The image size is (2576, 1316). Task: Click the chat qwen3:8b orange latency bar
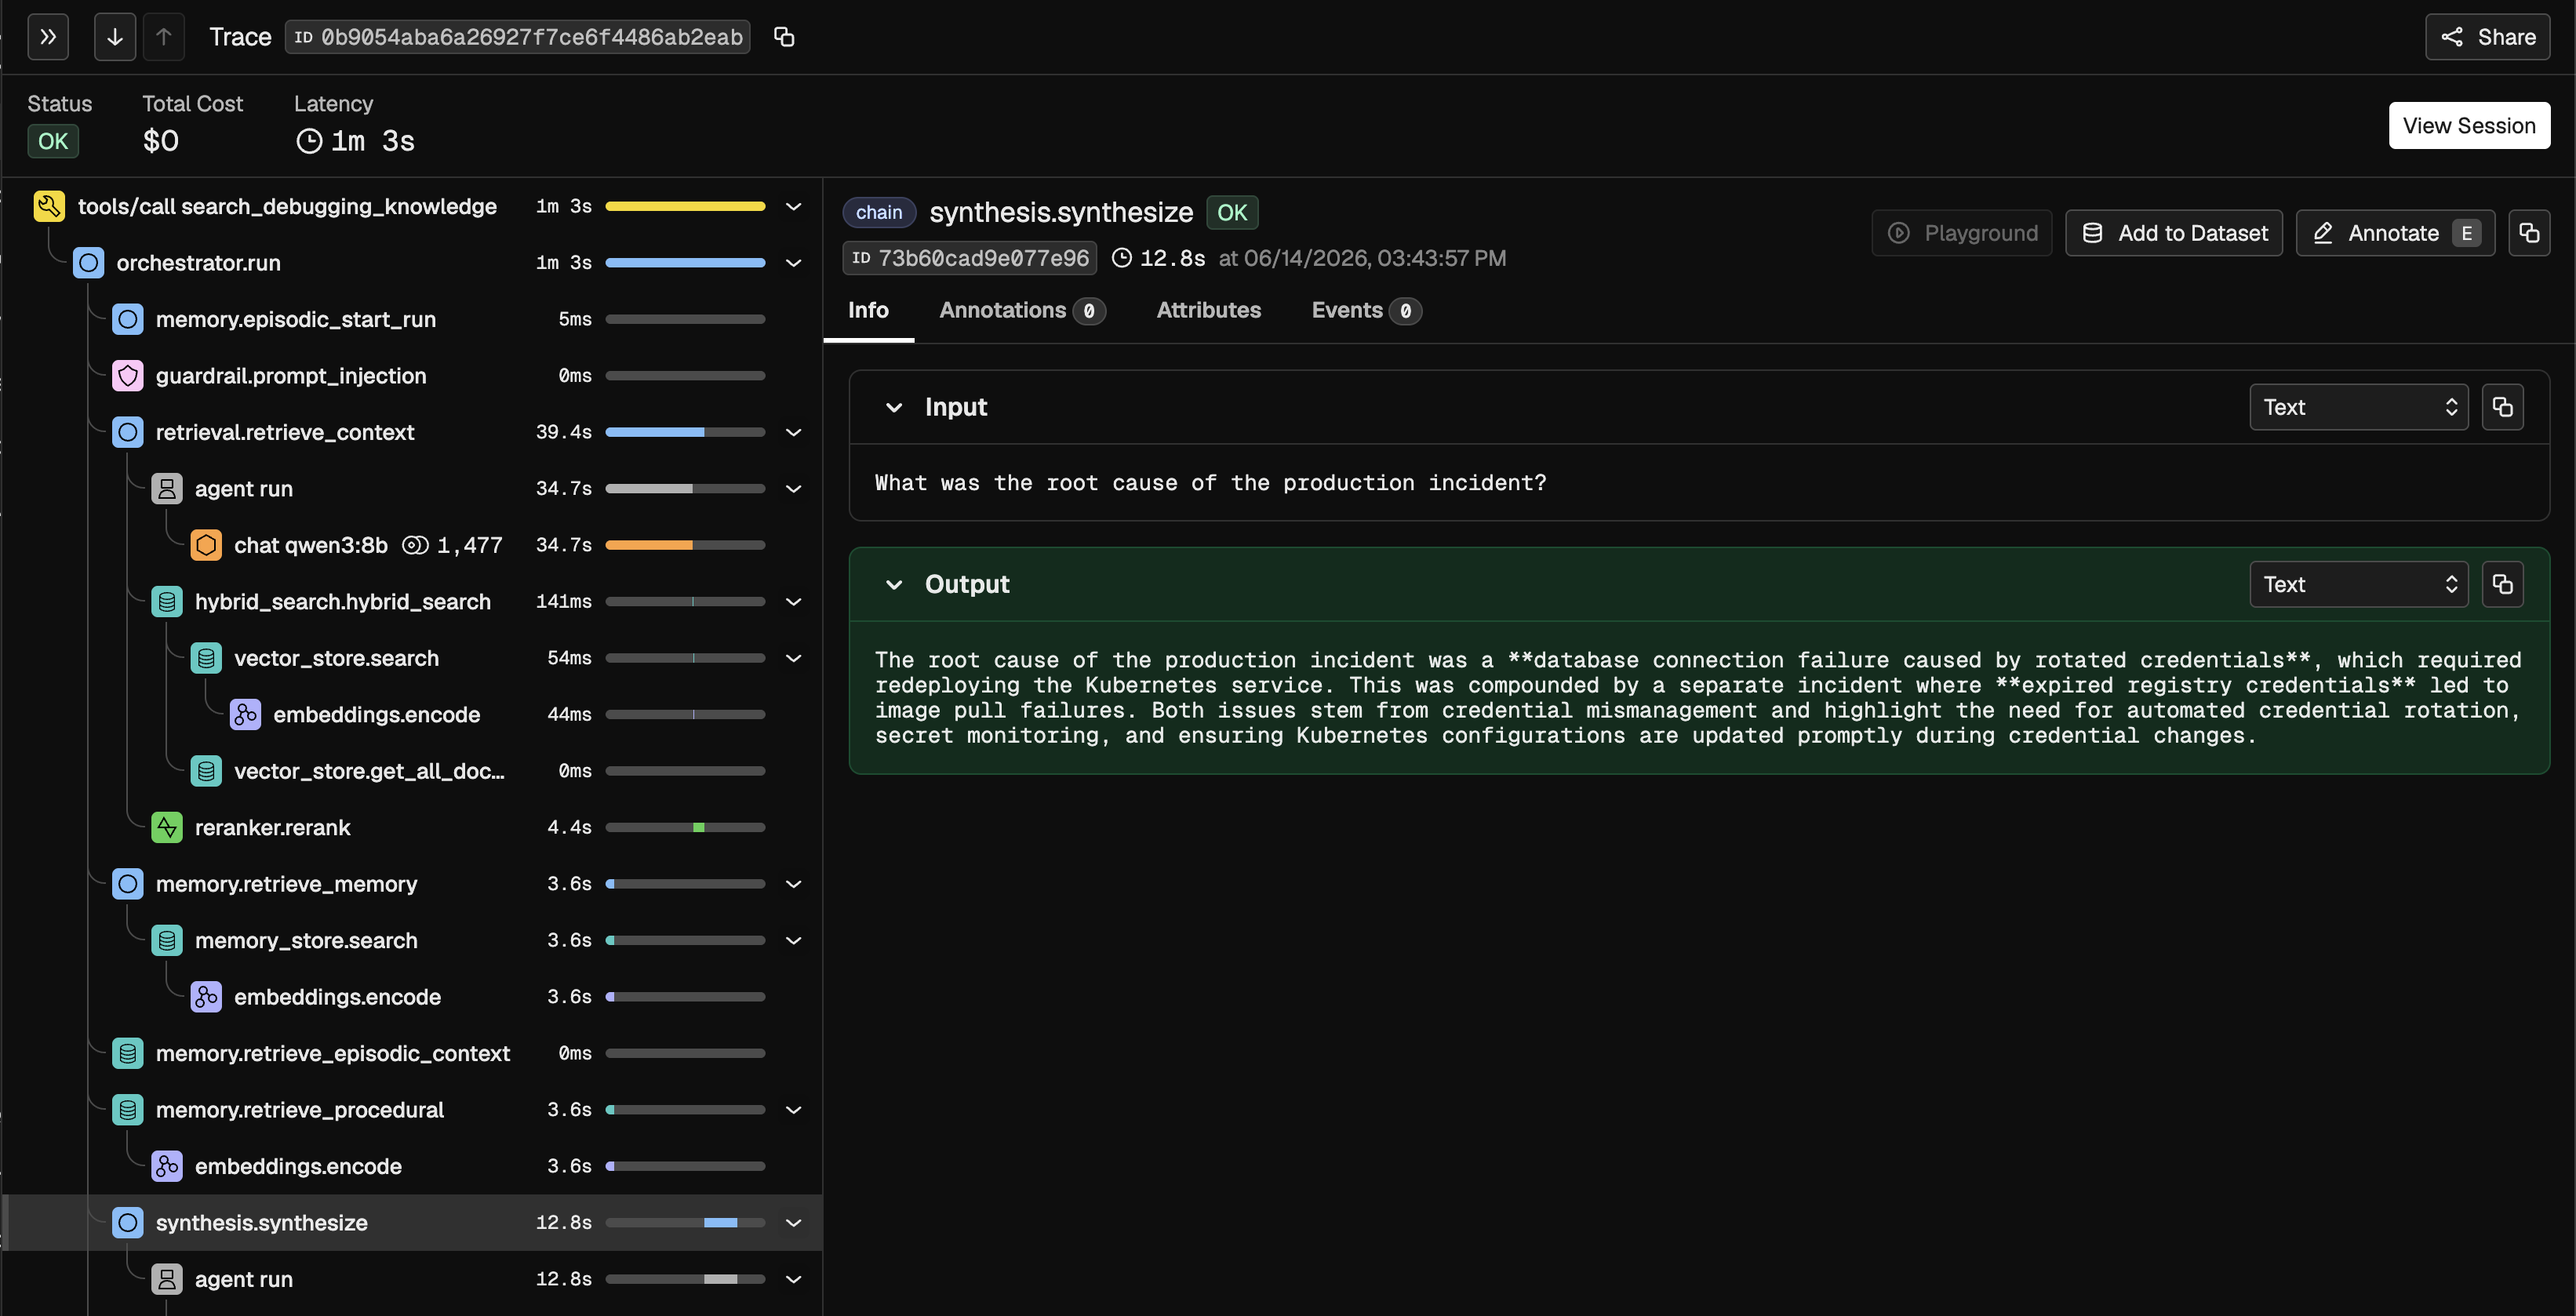pyautogui.click(x=649, y=545)
